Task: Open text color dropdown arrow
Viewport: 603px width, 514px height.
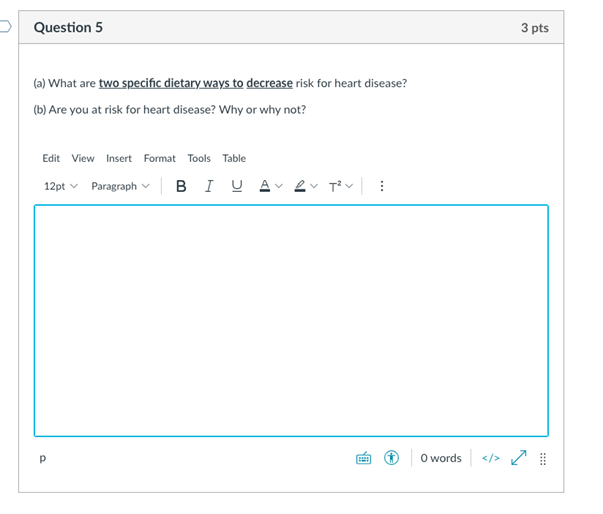Action: [x=279, y=186]
